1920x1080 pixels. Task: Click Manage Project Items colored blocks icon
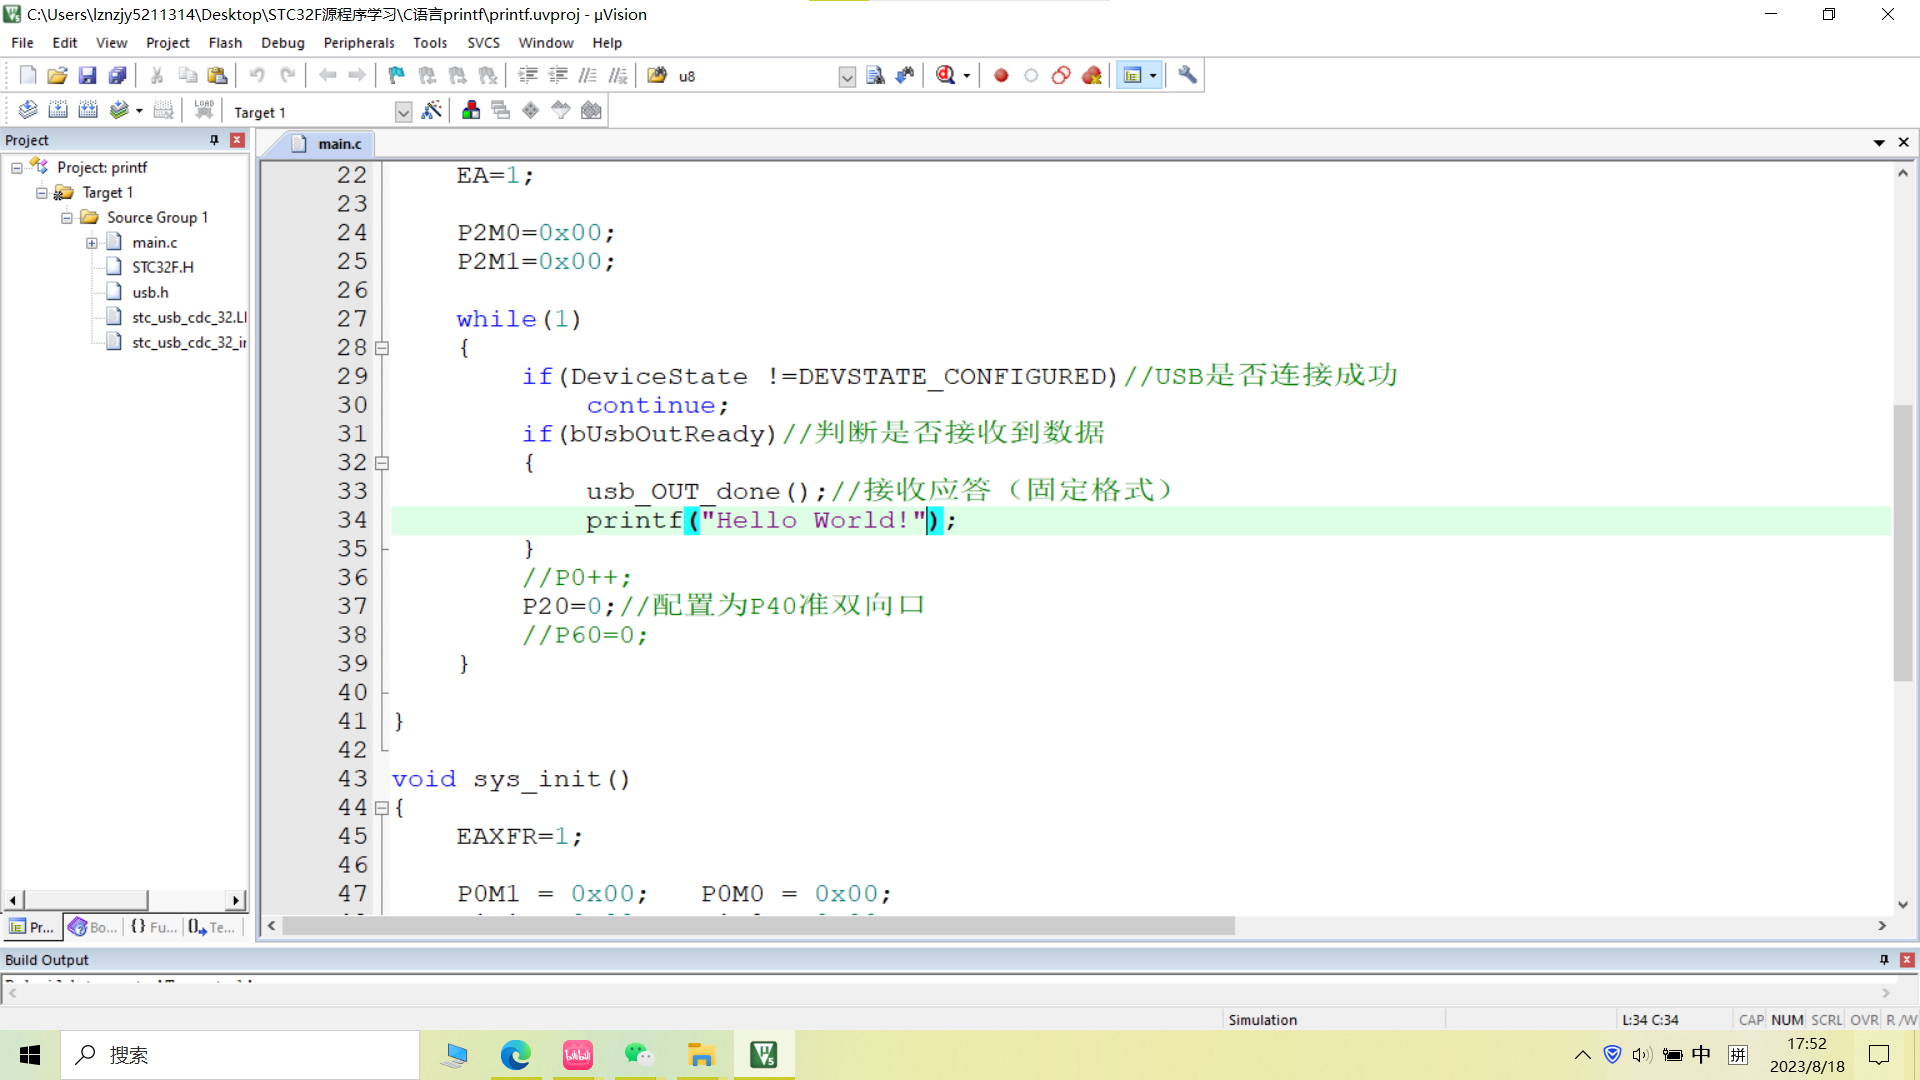(471, 110)
